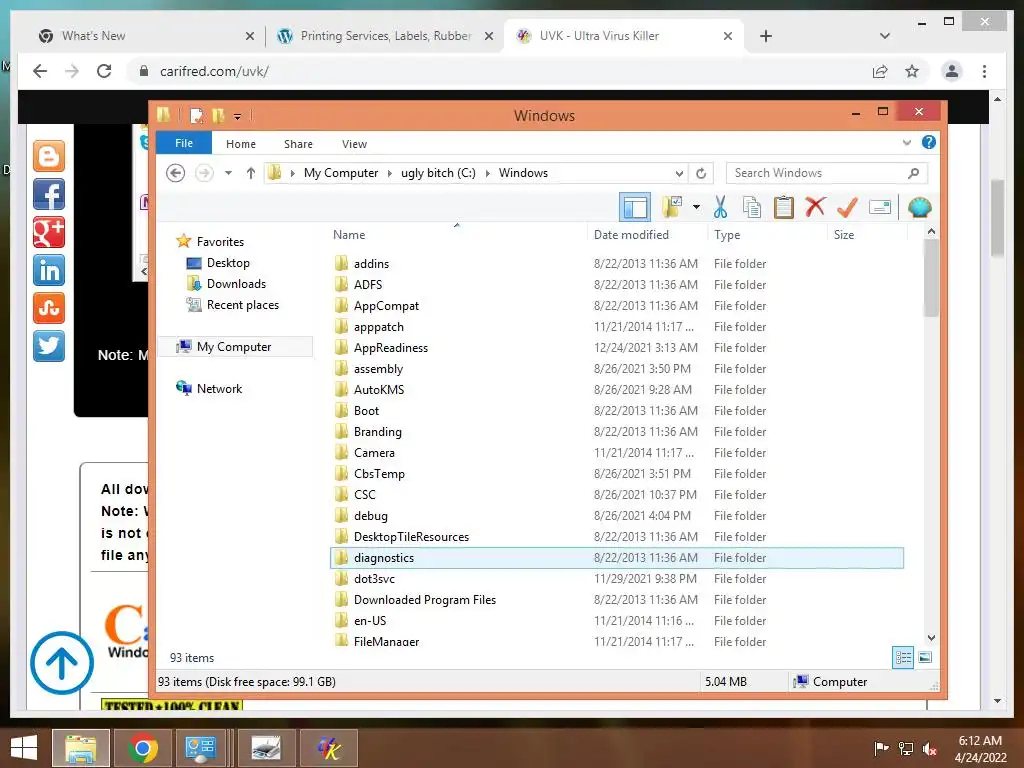This screenshot has width=1024, height=768.
Task: Open the Home ribbon tab
Action: click(x=241, y=144)
